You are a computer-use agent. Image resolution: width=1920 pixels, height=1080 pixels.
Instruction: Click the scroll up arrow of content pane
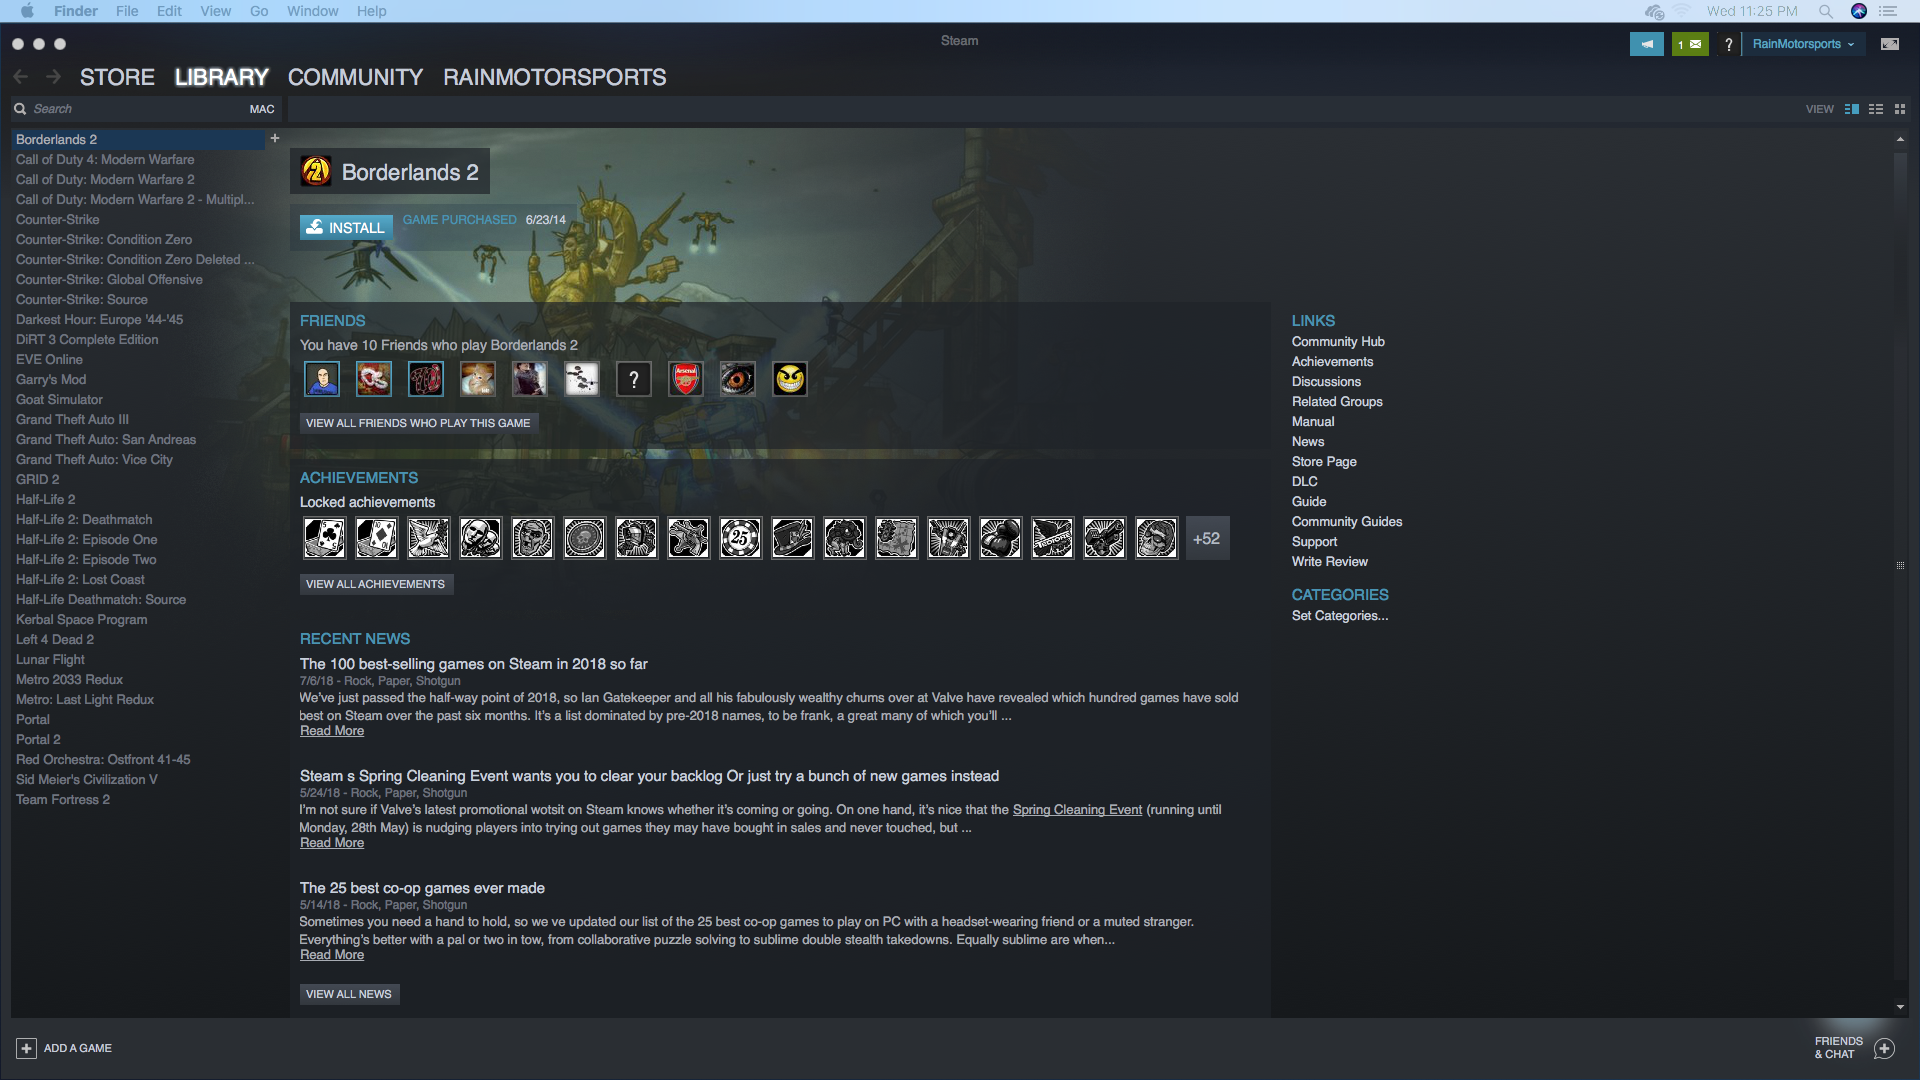(1900, 139)
